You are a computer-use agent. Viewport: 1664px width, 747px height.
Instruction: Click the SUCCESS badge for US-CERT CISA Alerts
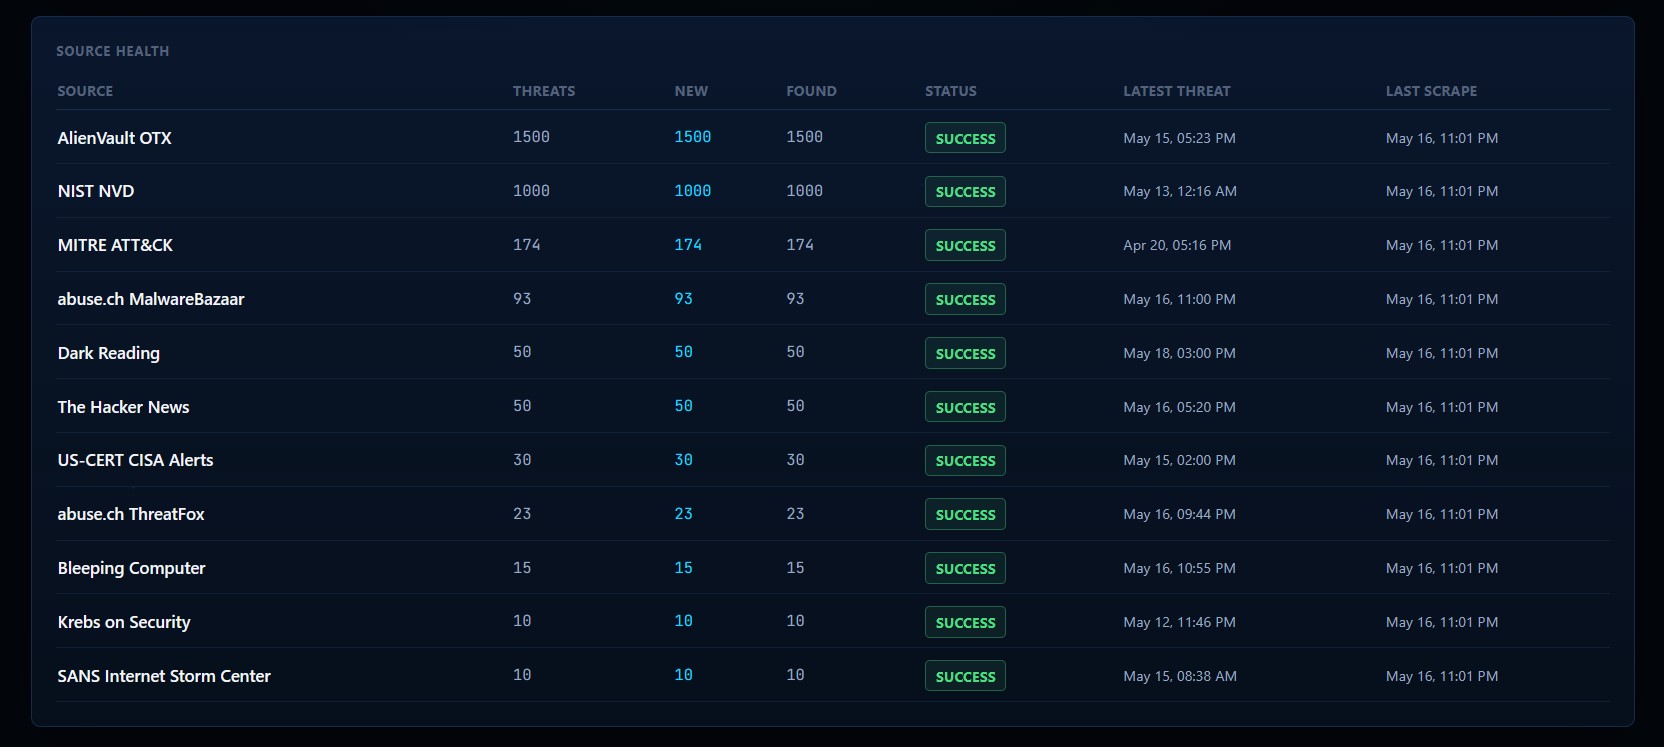pos(965,460)
